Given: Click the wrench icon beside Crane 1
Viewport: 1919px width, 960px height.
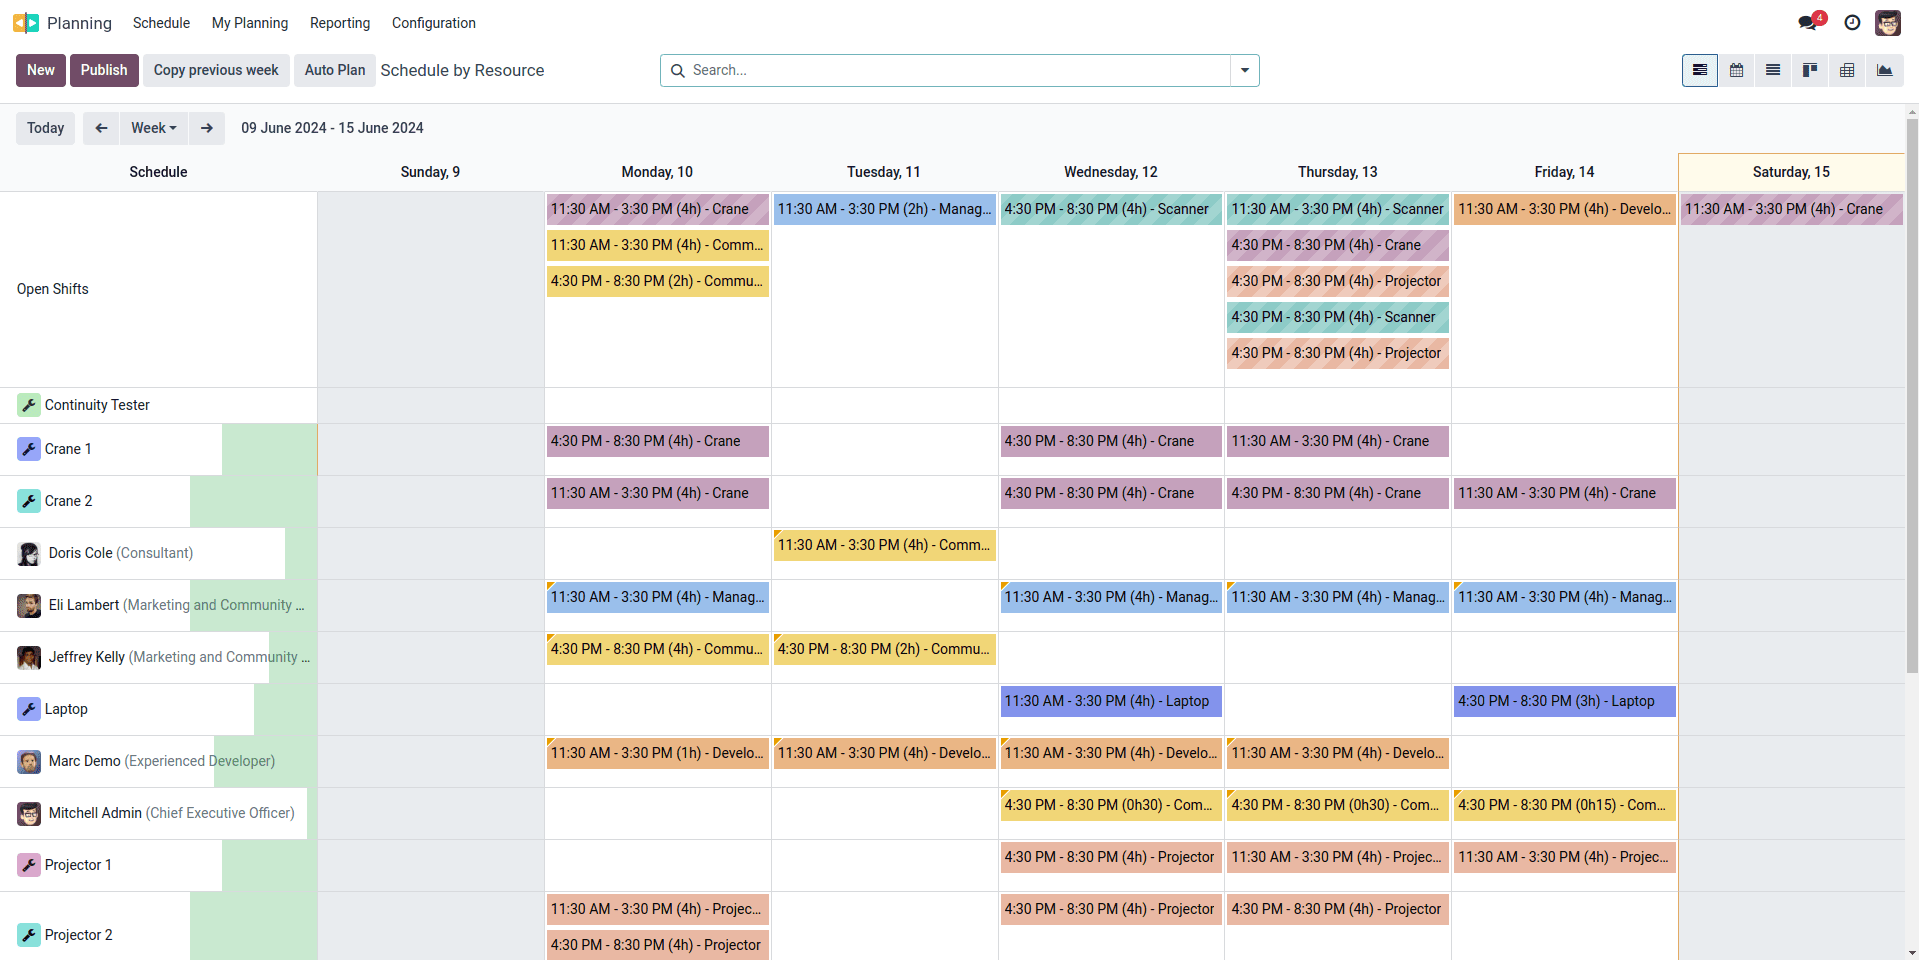Looking at the screenshot, I should [29, 449].
